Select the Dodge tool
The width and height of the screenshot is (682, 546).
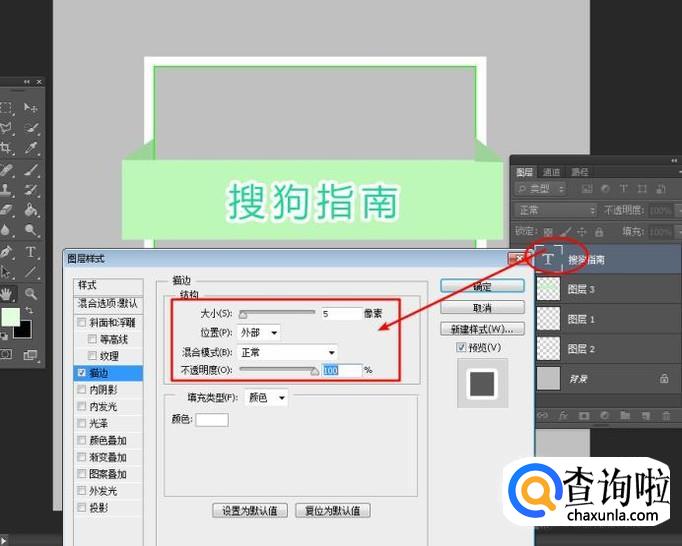tap(30, 230)
